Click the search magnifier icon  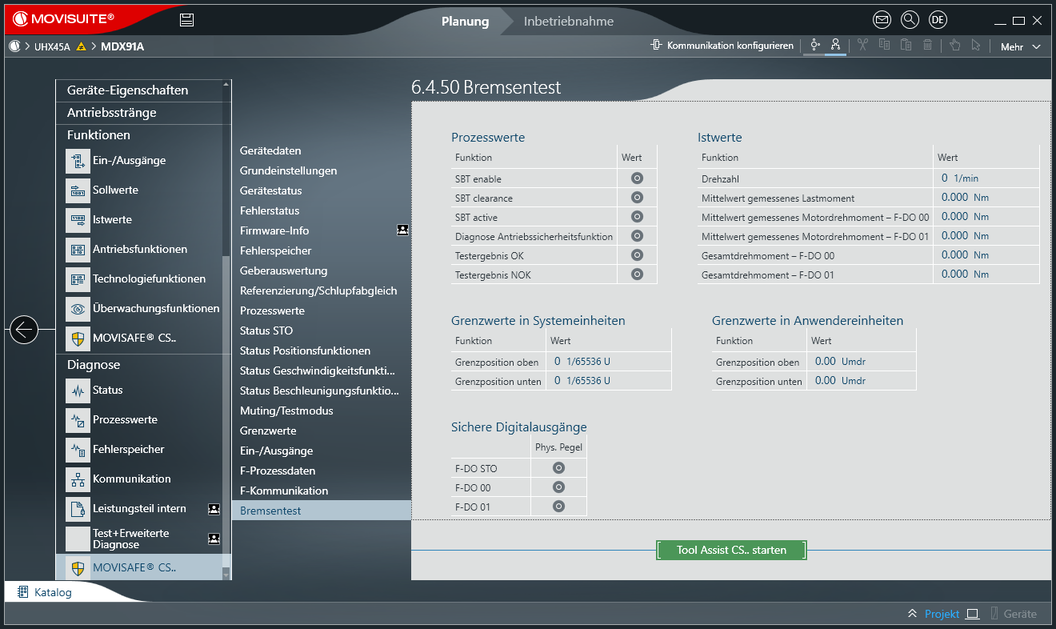(x=910, y=20)
